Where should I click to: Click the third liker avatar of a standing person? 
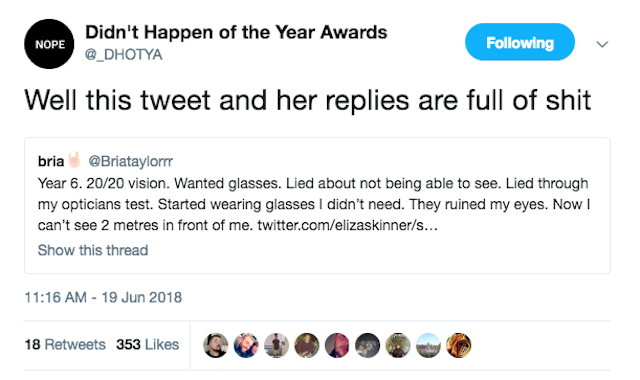[x=276, y=345]
